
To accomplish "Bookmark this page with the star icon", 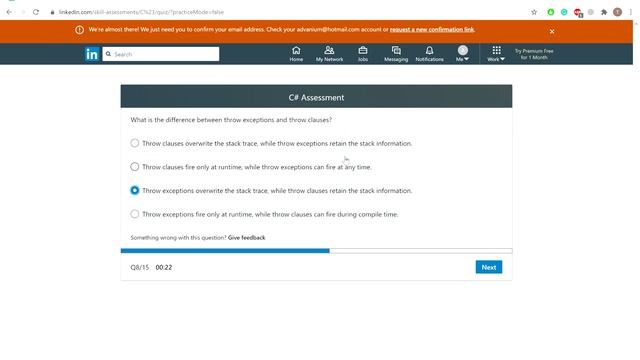I will [534, 12].
